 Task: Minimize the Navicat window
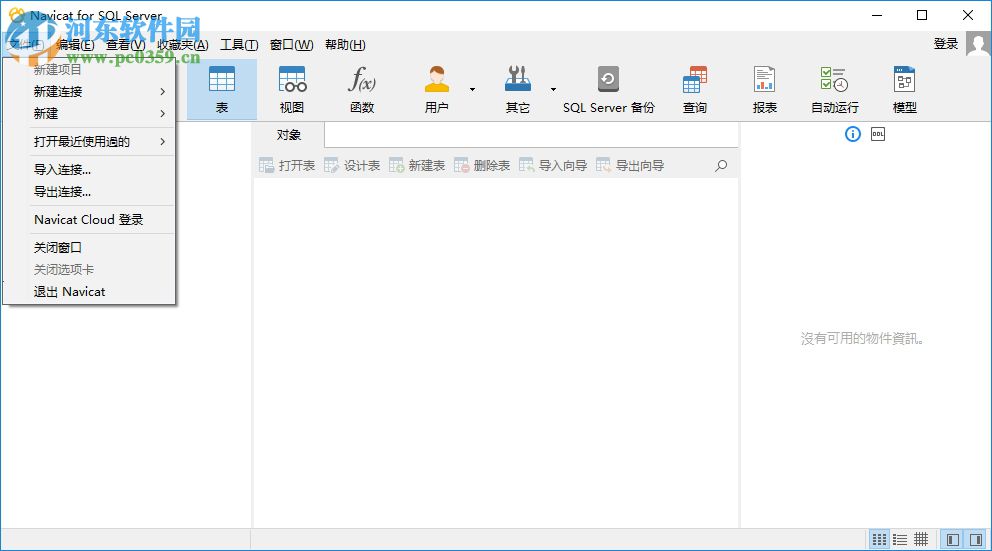click(876, 15)
